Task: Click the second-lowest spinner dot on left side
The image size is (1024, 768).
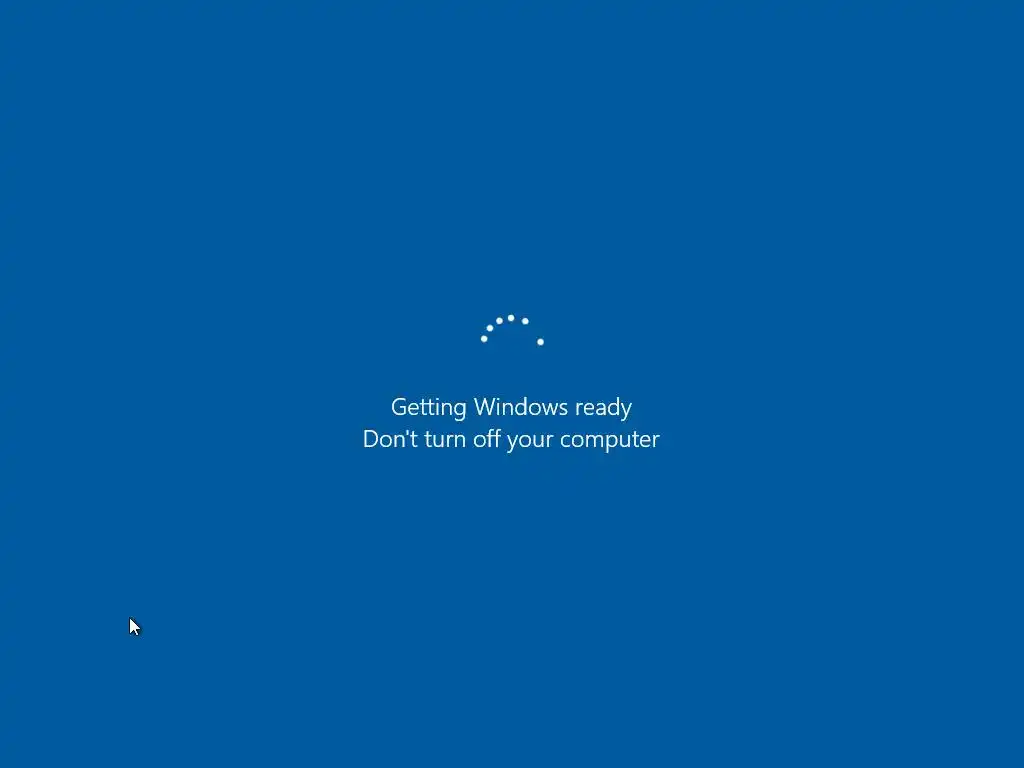Action: coord(490,328)
